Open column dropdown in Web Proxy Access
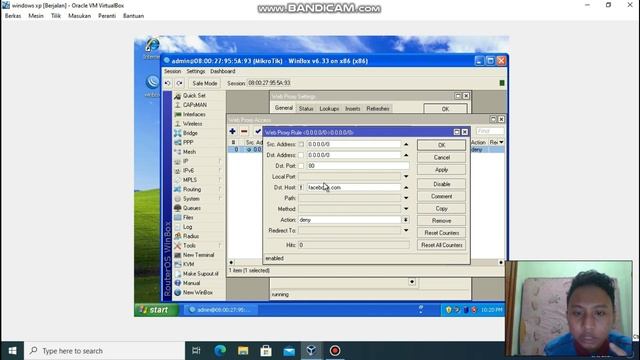Viewport: 640px width, 360px height. 502,142
